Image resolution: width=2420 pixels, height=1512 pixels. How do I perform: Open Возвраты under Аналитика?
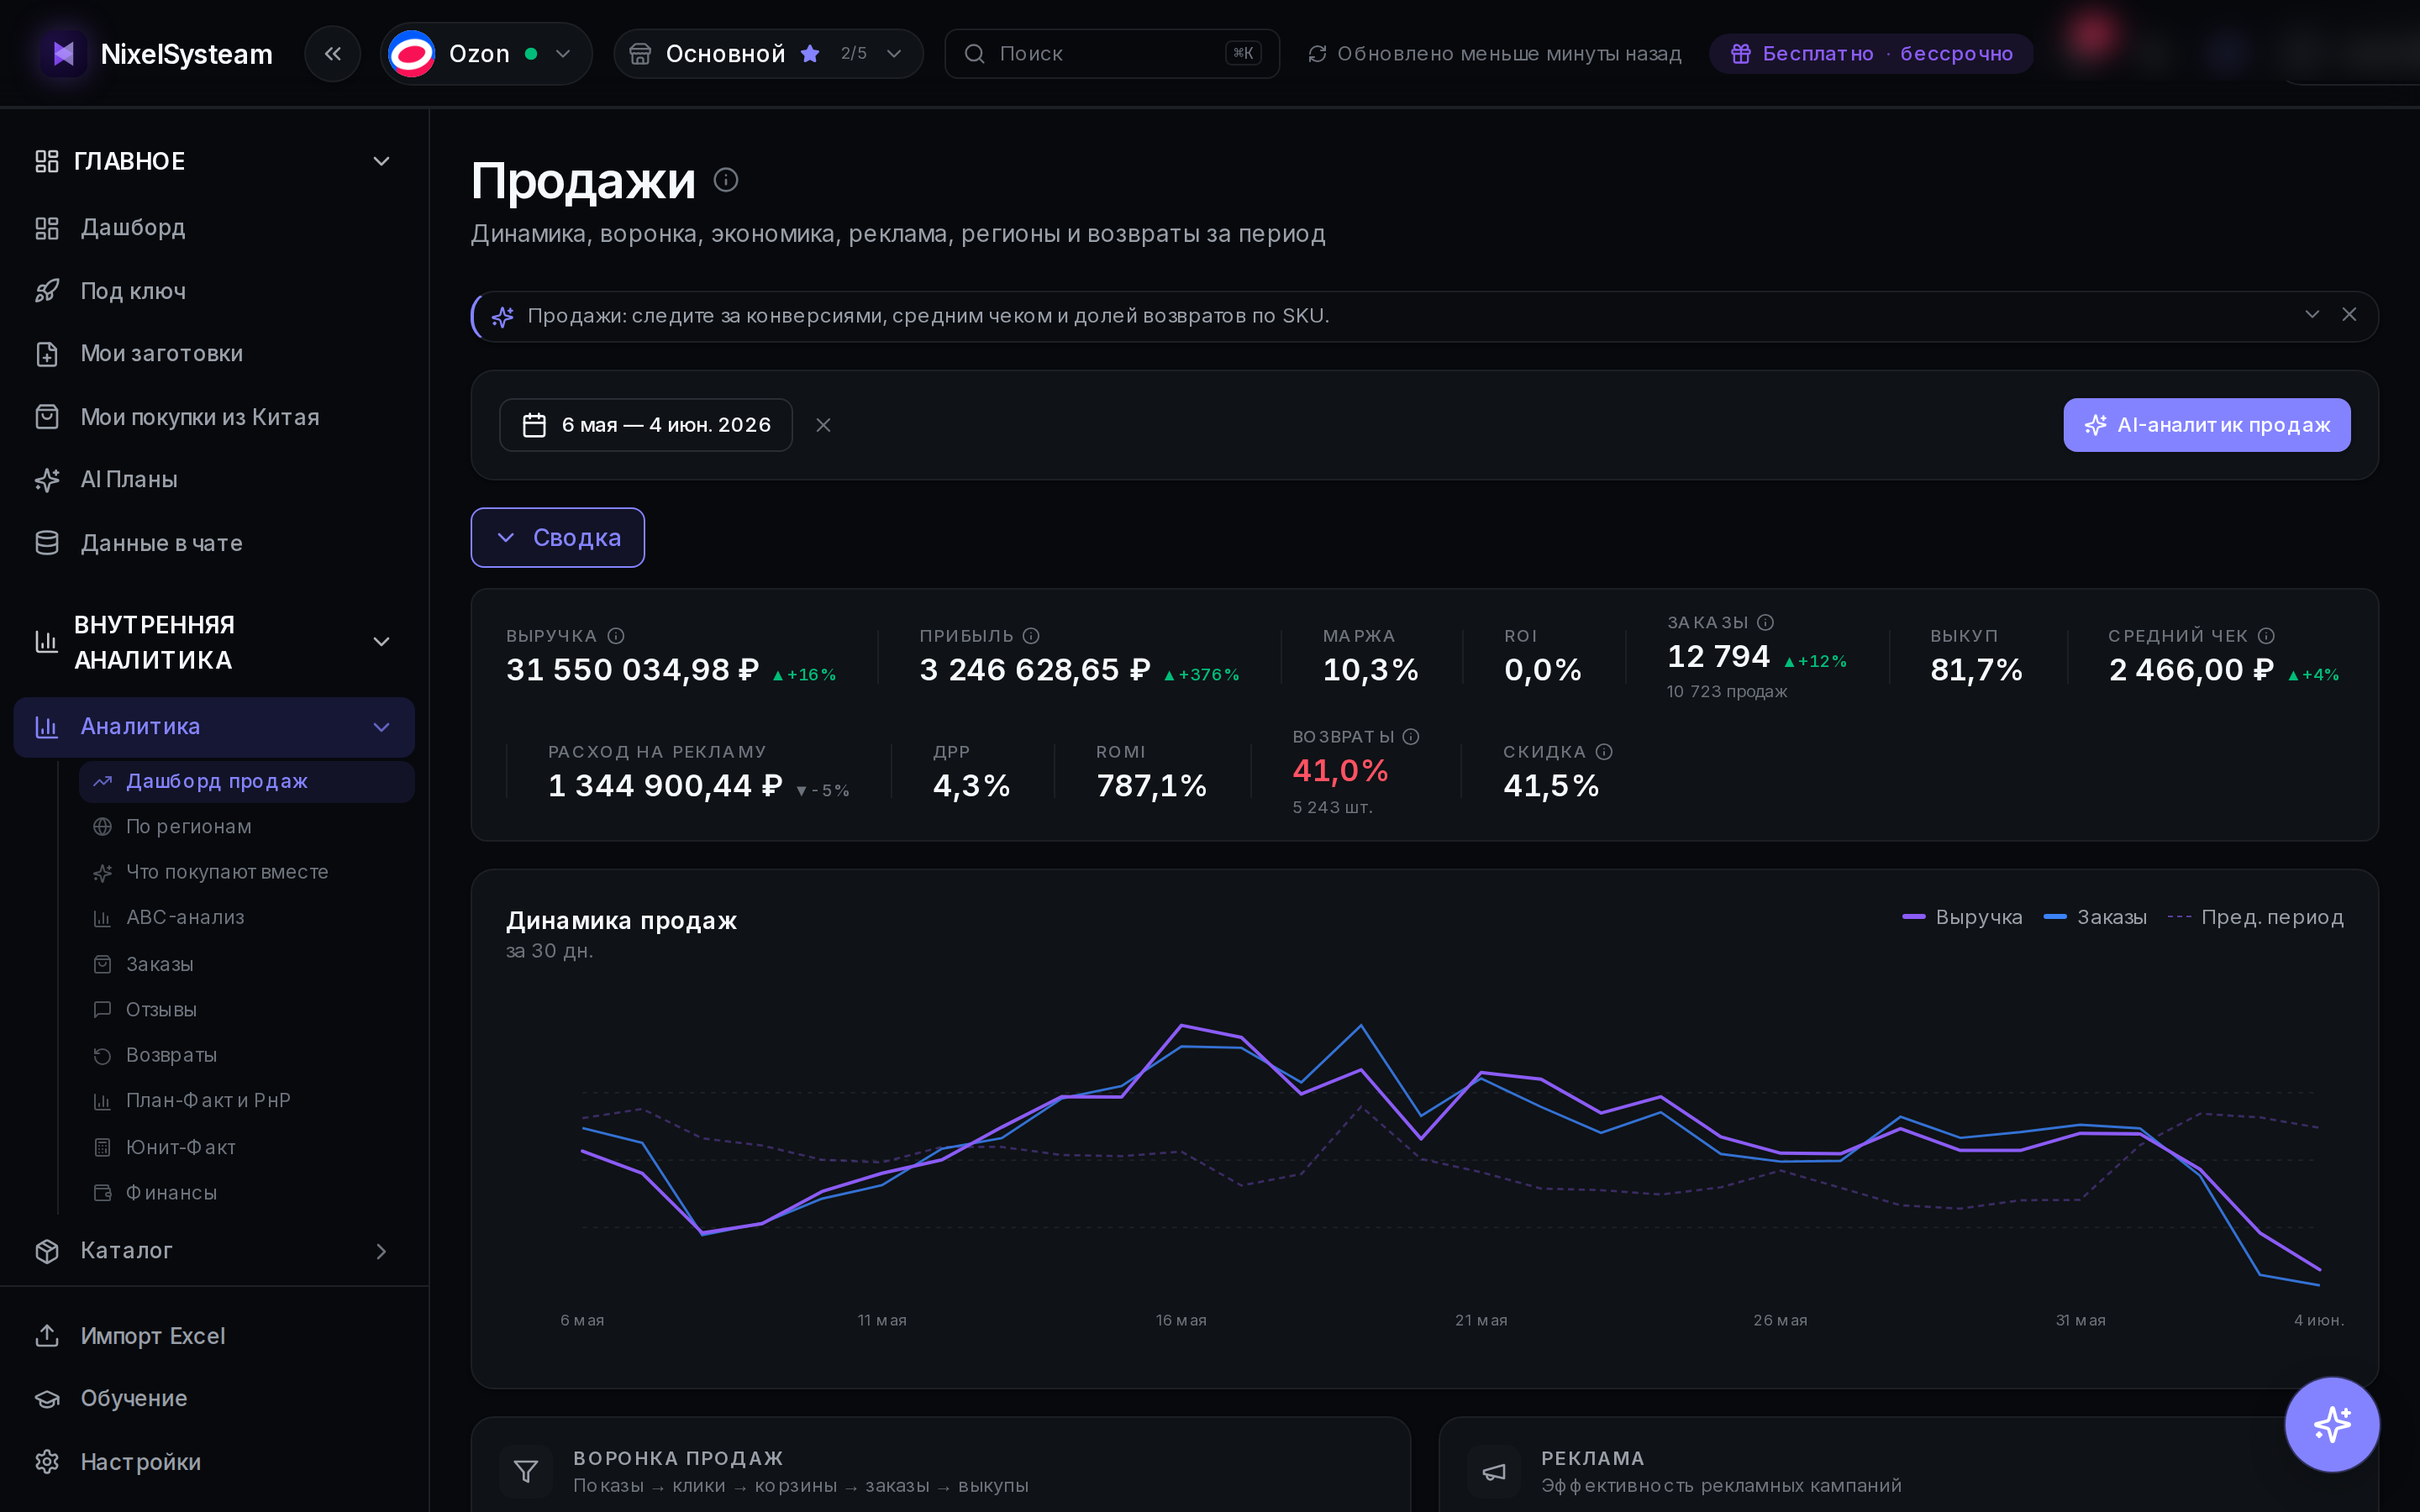click(x=247, y=1055)
